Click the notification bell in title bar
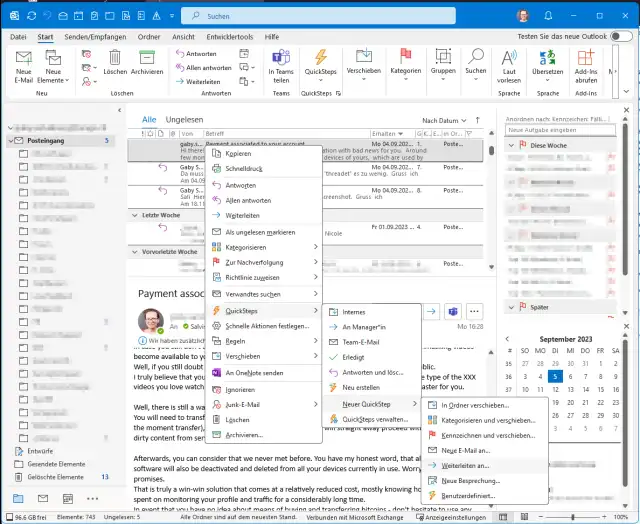Screen dimensions: 640x524 [548, 16]
